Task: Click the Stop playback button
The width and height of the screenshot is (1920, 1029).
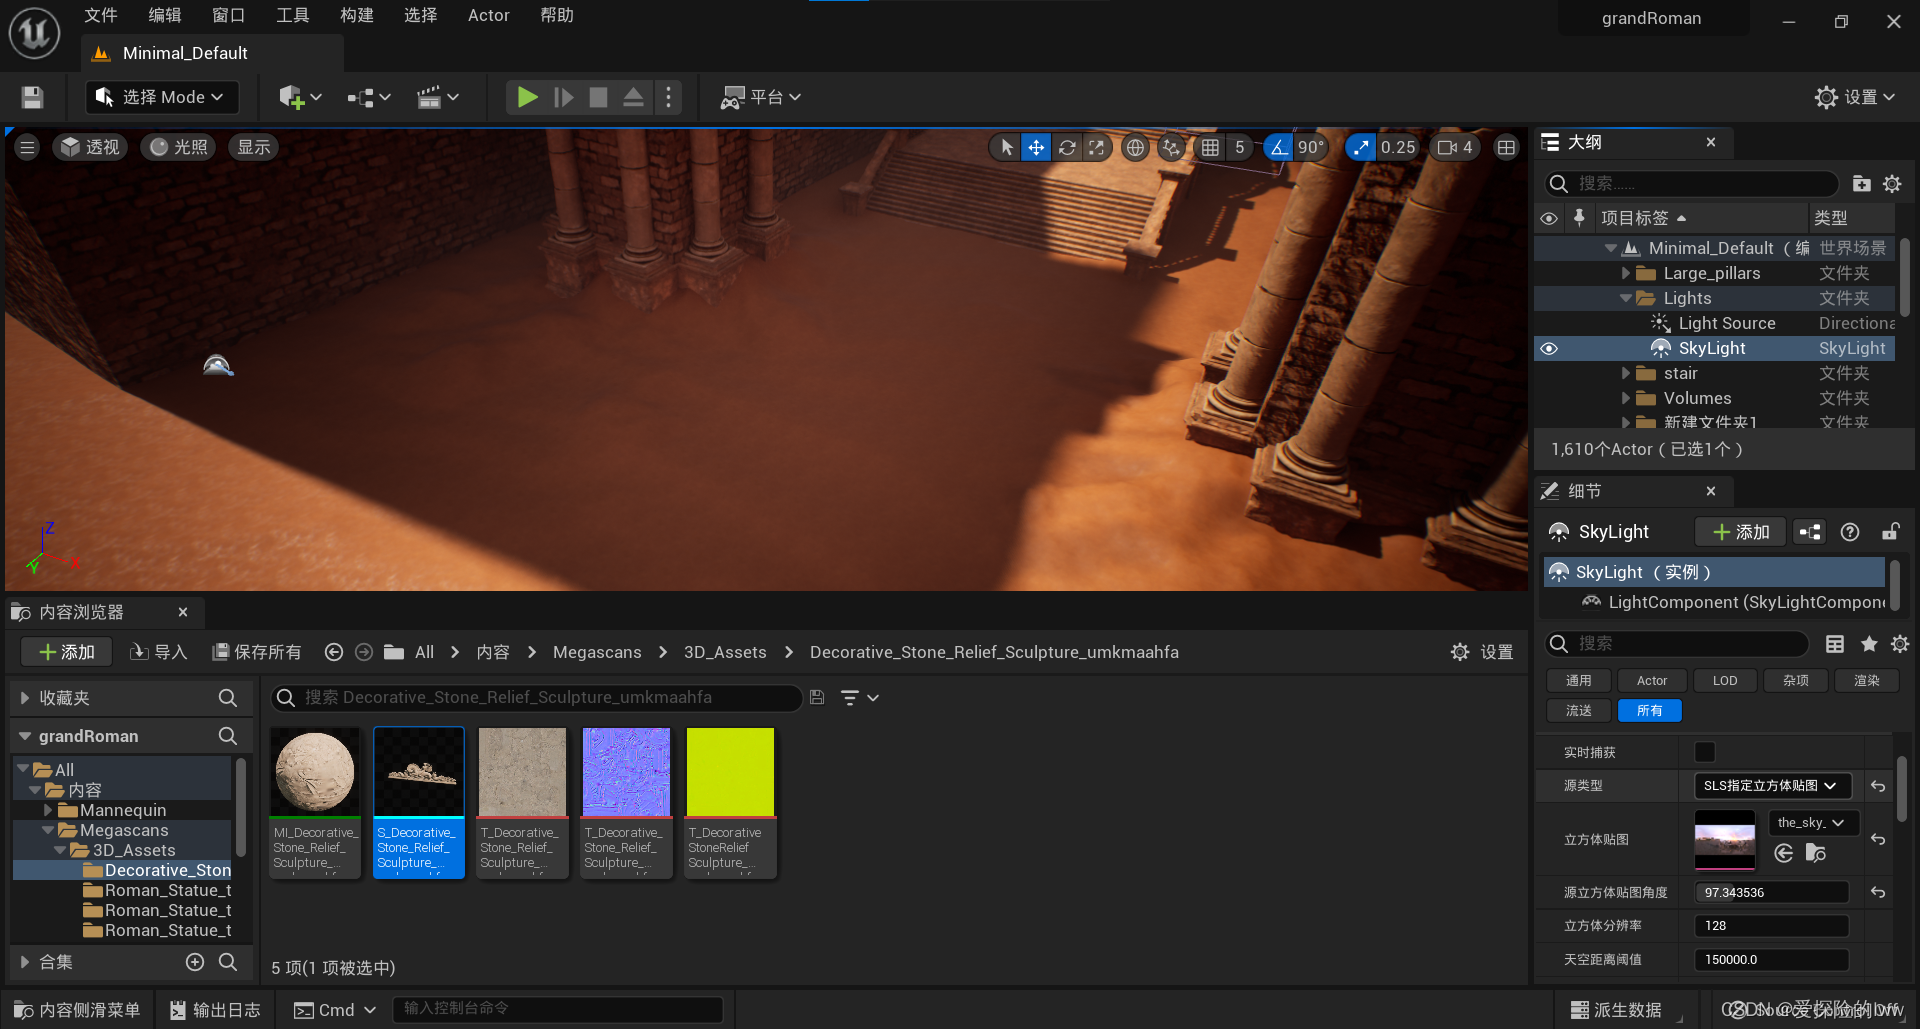Action: [x=598, y=97]
